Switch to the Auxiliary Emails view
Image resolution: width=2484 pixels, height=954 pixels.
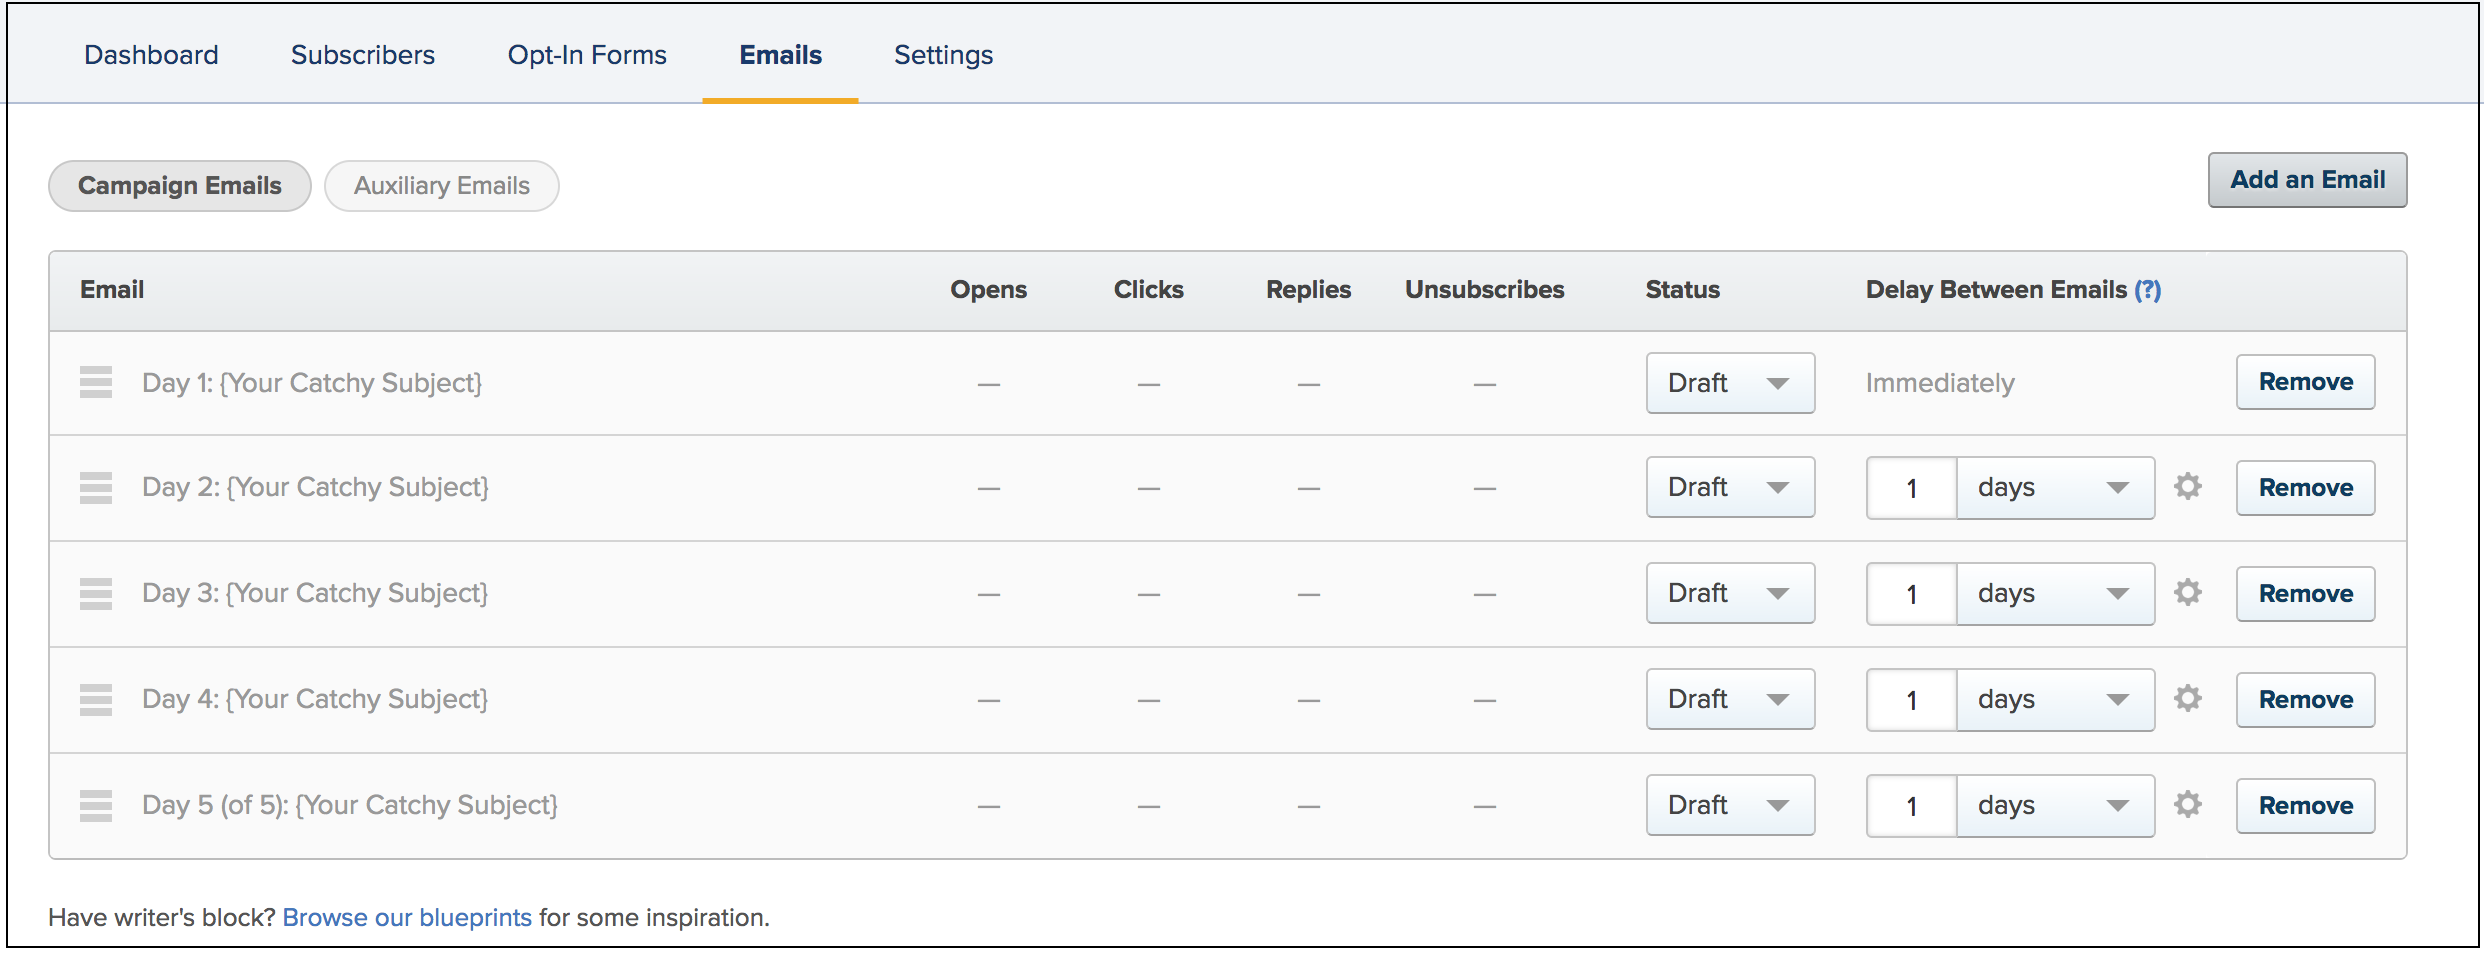tap(441, 186)
